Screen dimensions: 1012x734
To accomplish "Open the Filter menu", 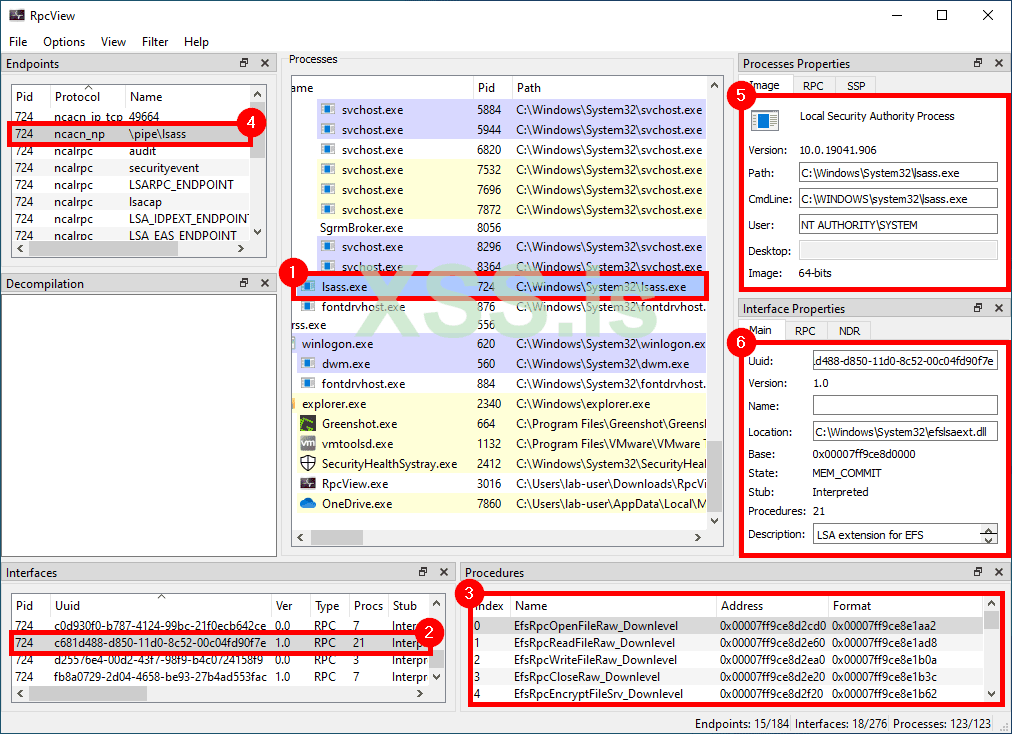I will (155, 42).
